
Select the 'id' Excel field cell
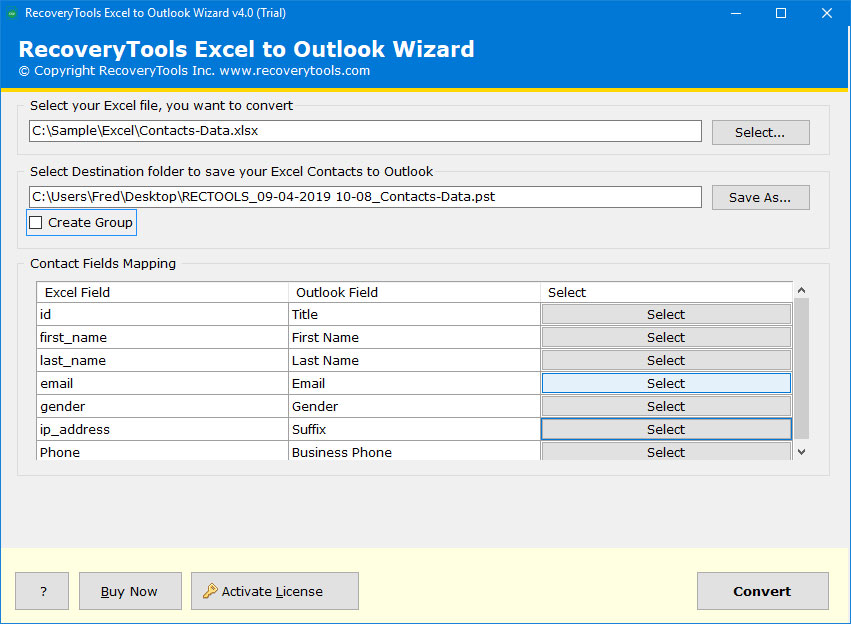162,314
